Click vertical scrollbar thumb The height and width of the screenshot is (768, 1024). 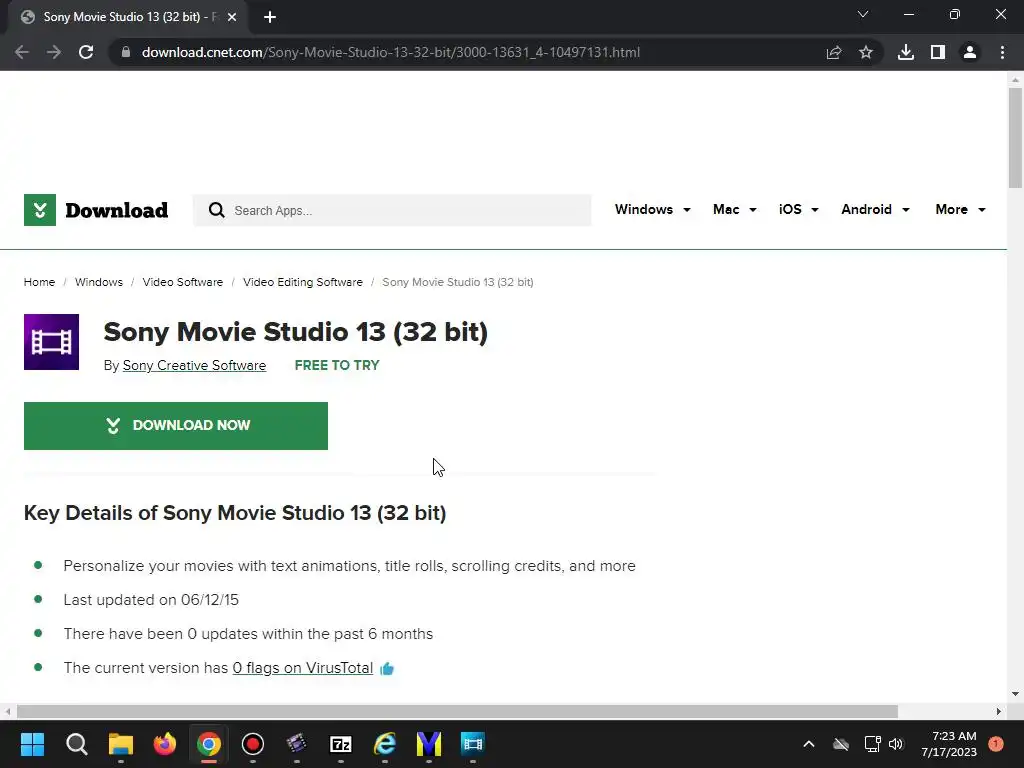[x=1015, y=137]
